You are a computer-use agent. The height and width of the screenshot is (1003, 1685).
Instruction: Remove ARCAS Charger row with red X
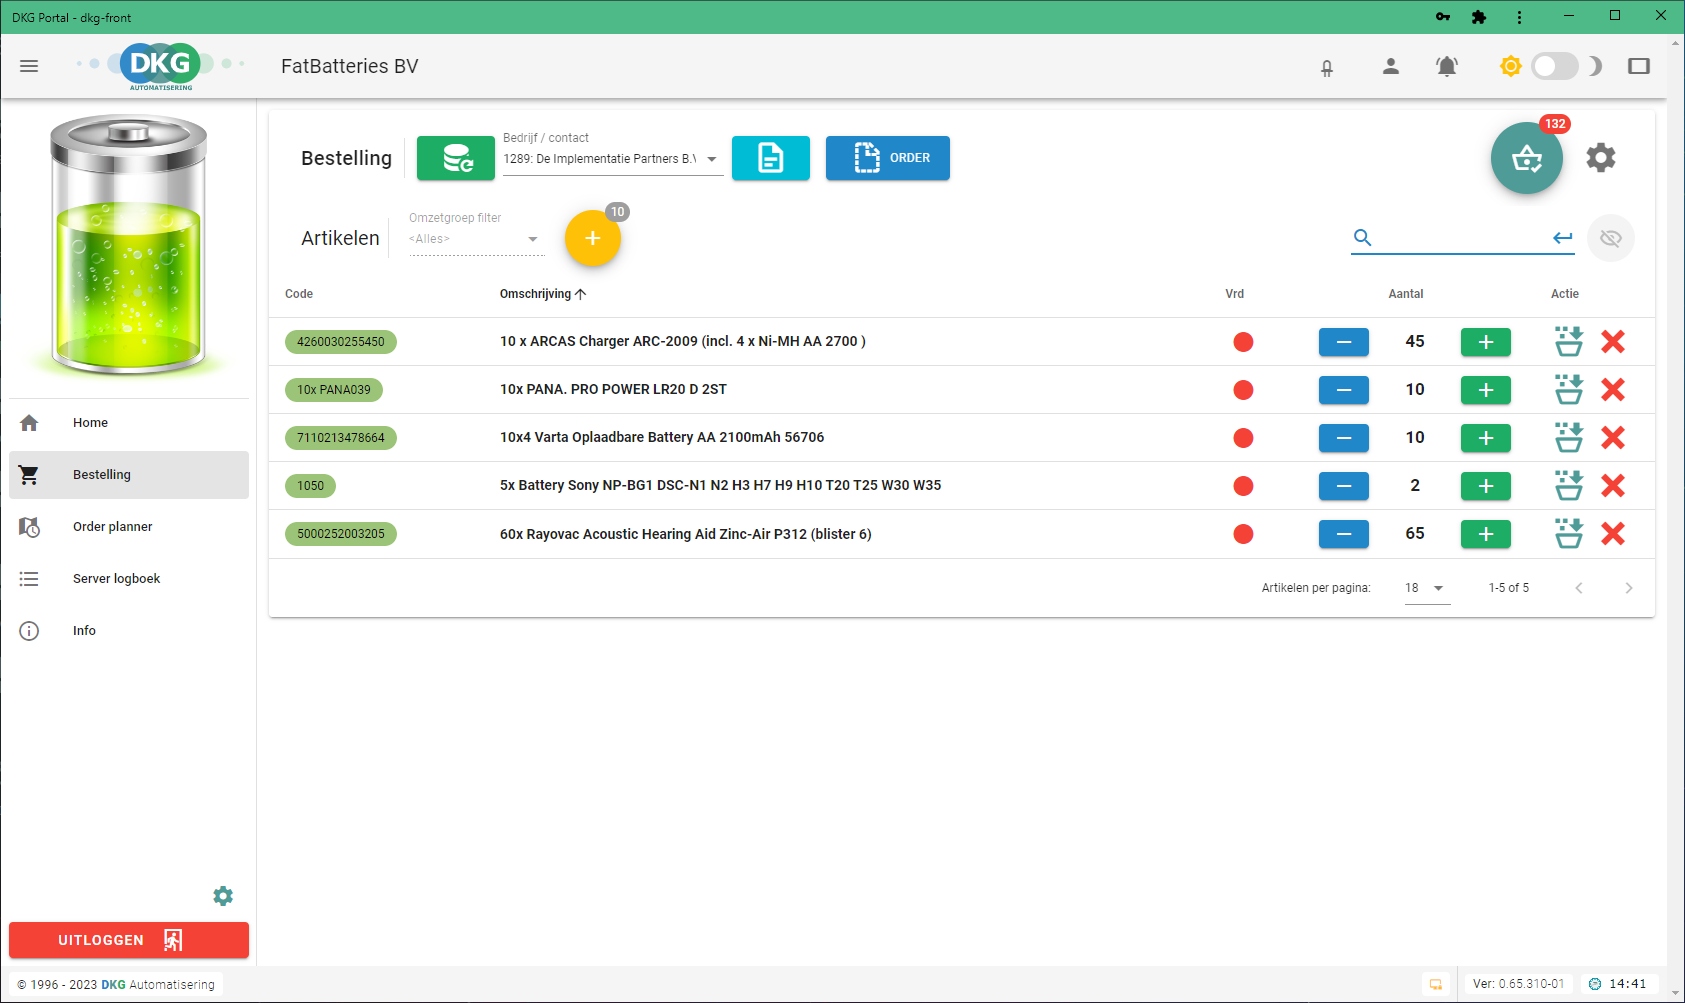(1613, 342)
